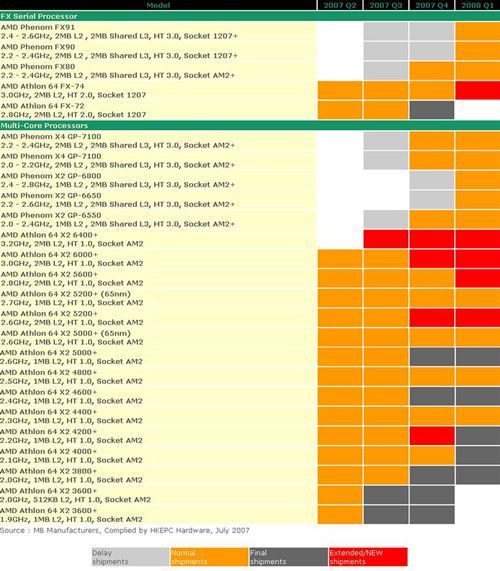The height and width of the screenshot is (571, 500).
Task: Click the Athlon 64 X2 5000+ (65nm) name
Action: click(66, 333)
